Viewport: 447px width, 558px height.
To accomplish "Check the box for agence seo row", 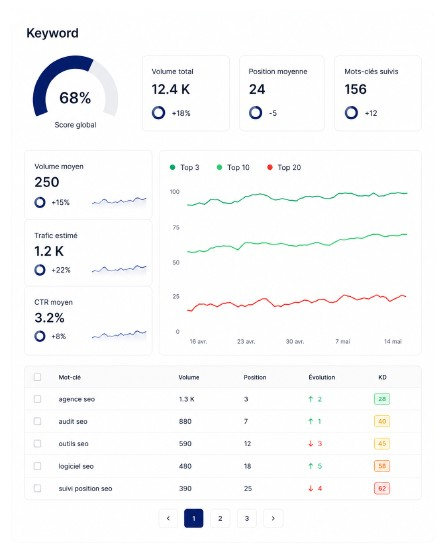I will pyautogui.click(x=37, y=399).
